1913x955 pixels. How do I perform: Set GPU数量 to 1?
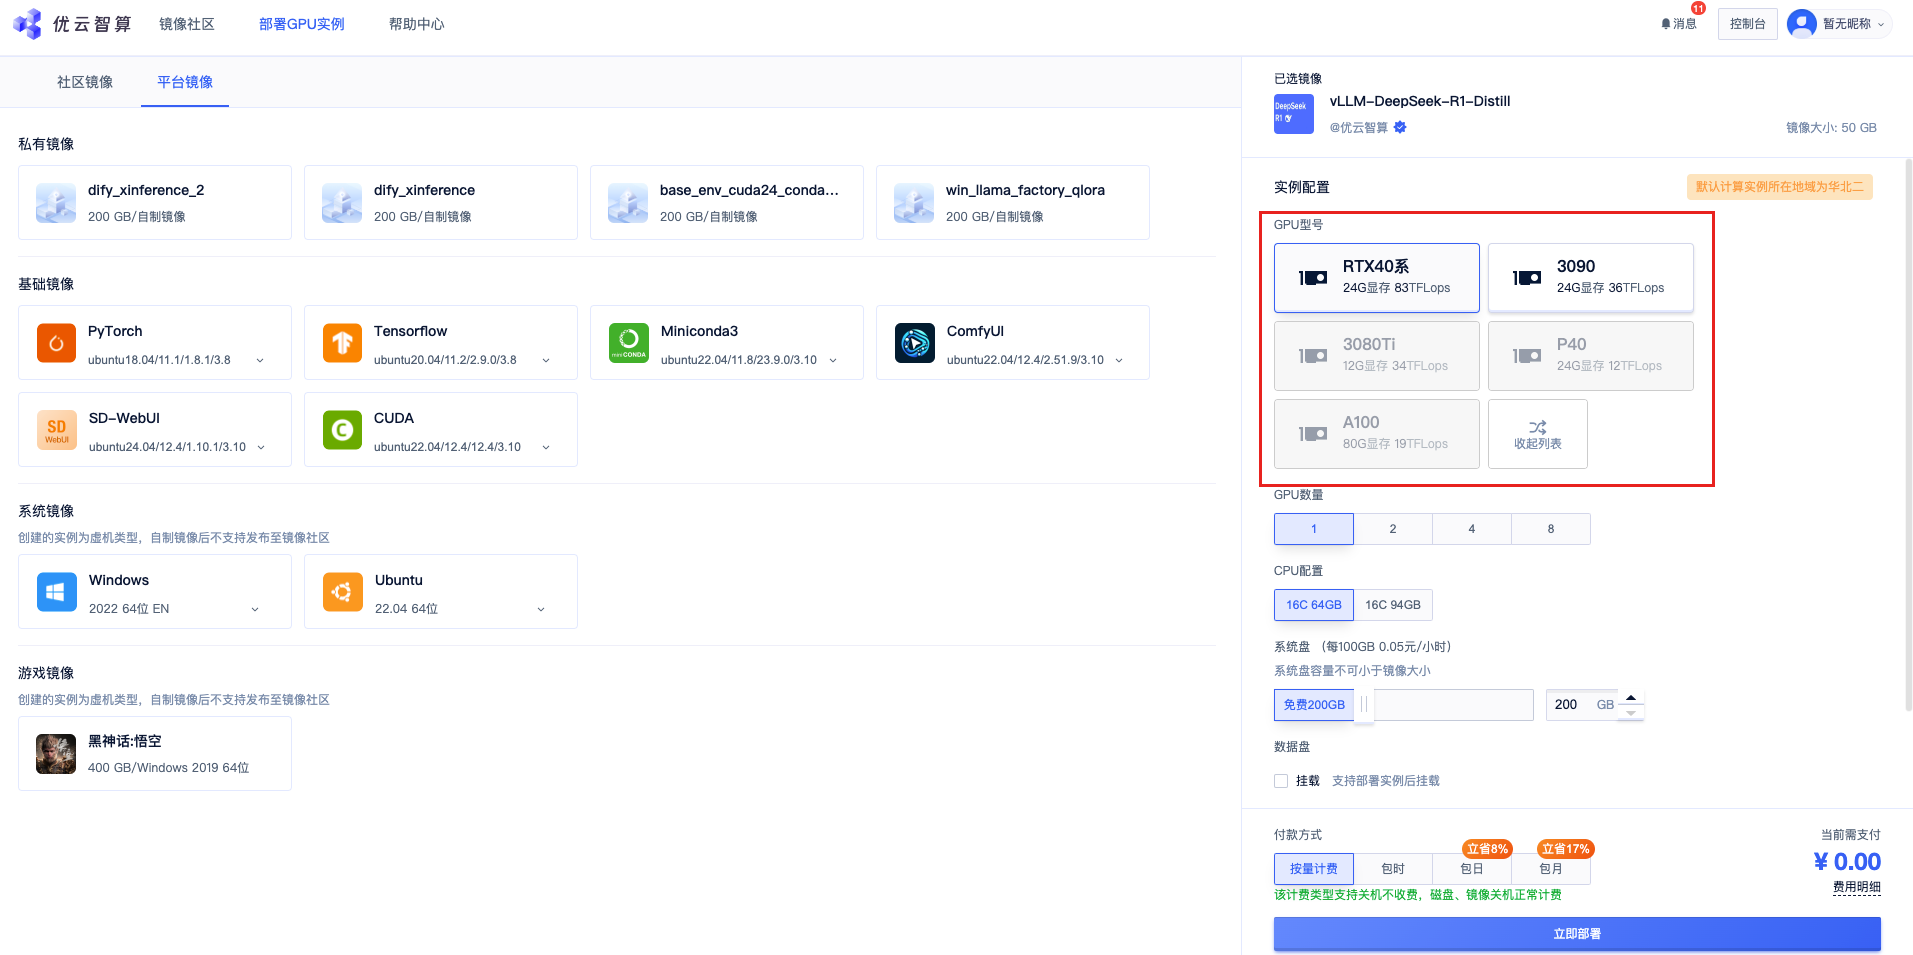pos(1314,529)
